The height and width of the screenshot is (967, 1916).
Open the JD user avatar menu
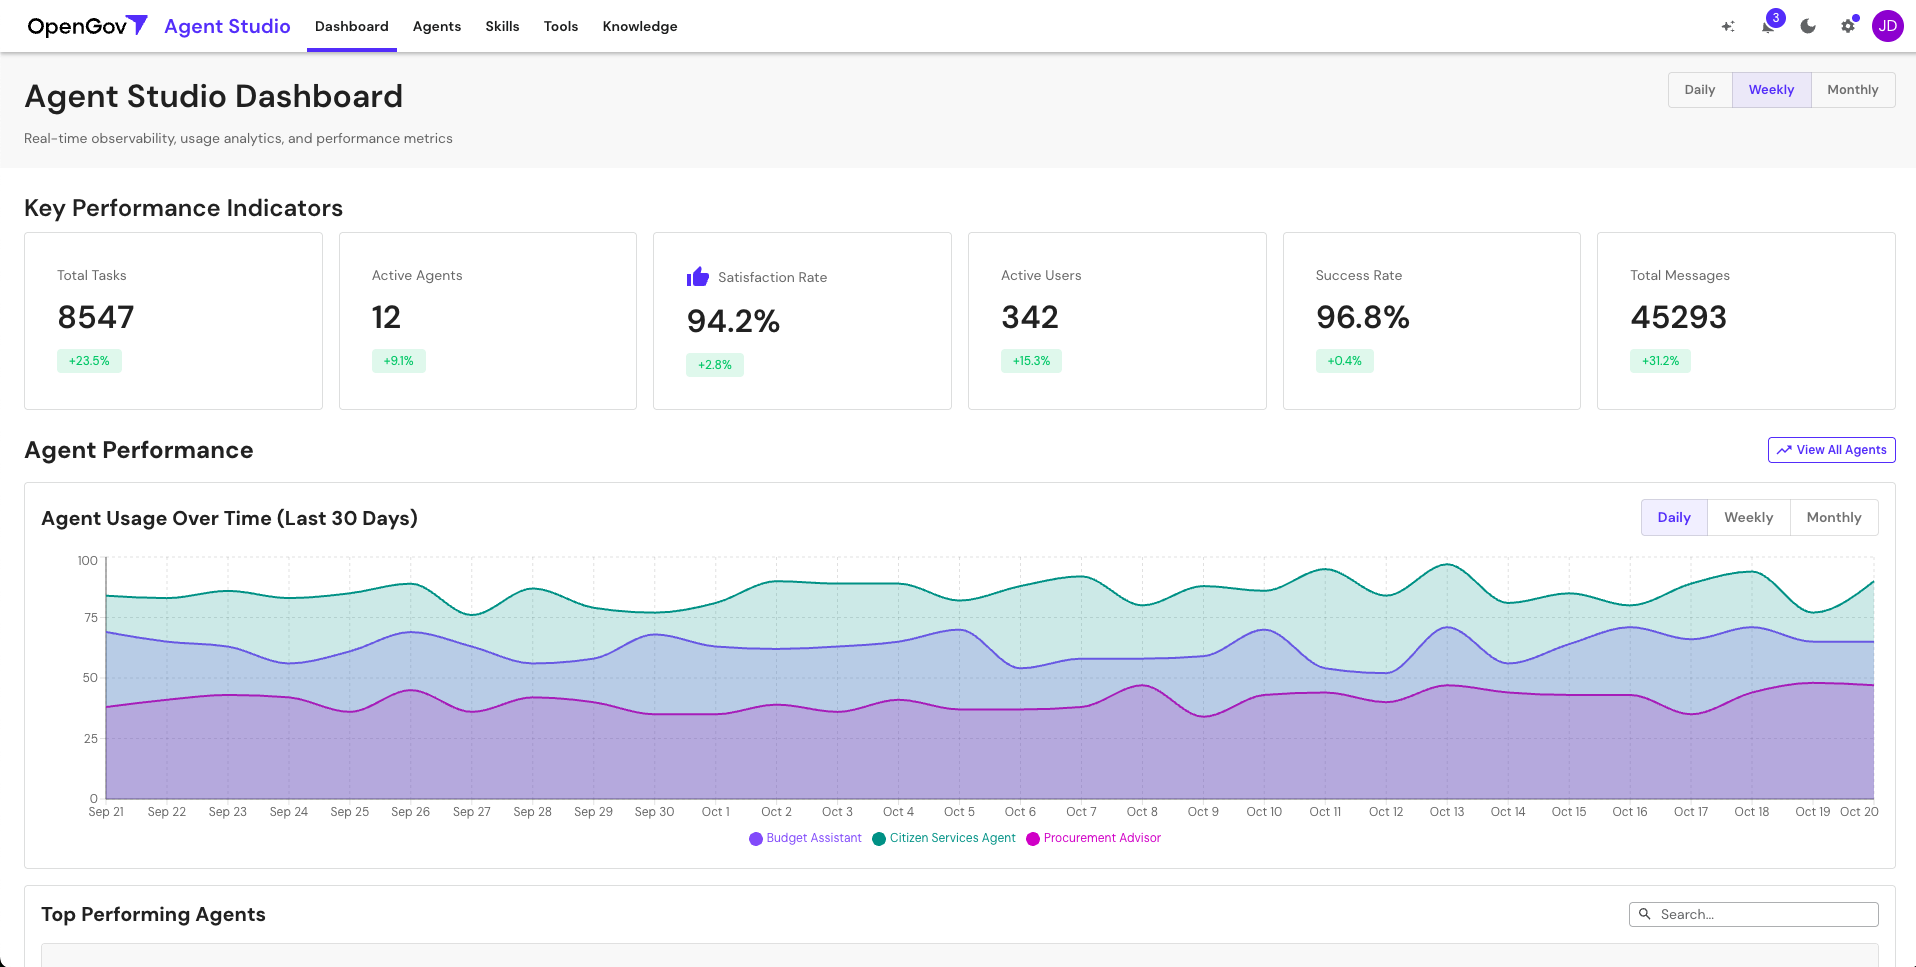(x=1888, y=26)
